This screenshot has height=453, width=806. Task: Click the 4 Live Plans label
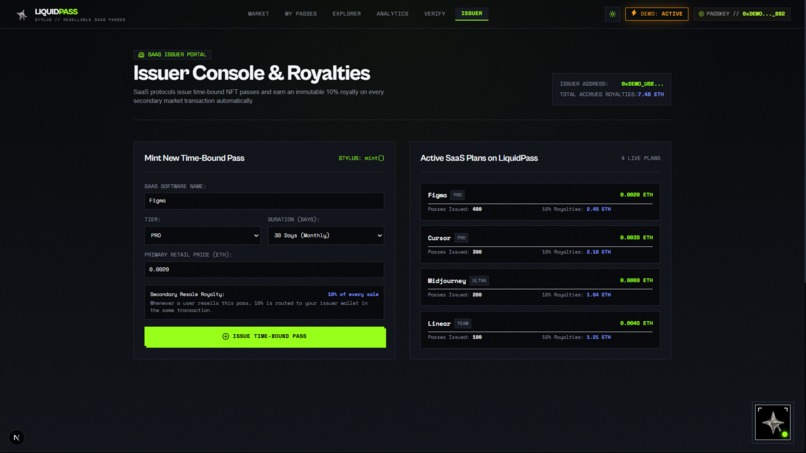pos(640,158)
